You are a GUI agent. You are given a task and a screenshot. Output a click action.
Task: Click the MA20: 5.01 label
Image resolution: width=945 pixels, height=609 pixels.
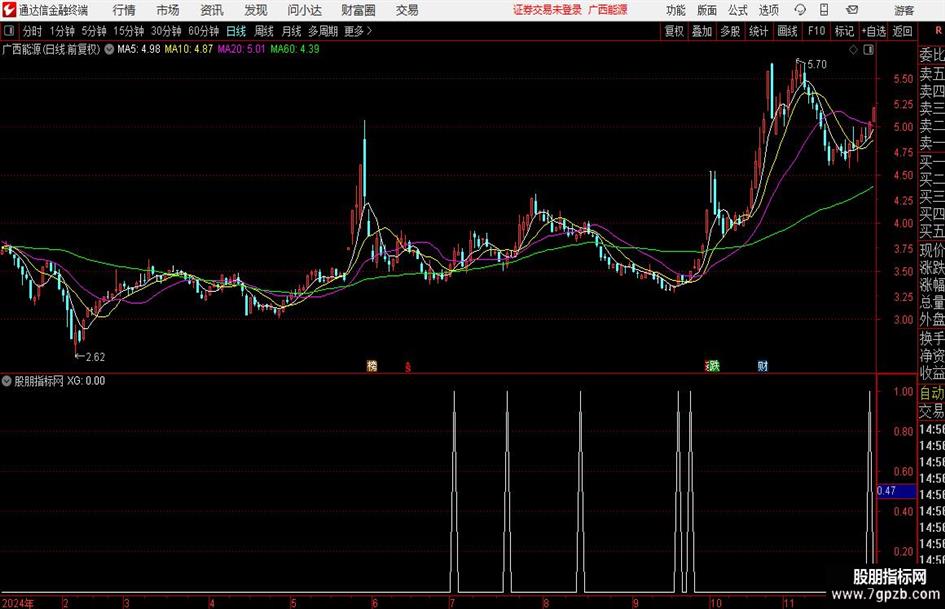[241, 49]
